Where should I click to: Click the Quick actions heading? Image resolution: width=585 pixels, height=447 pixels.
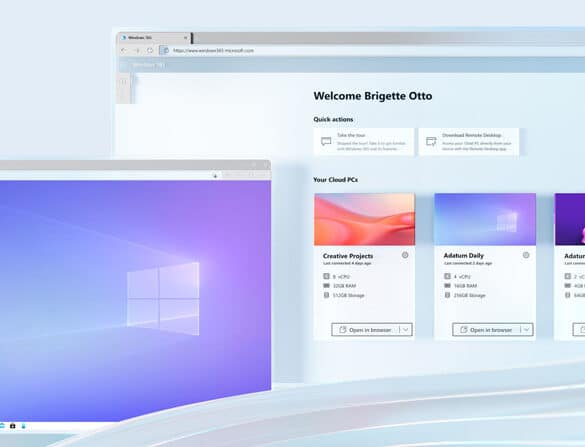pos(333,119)
